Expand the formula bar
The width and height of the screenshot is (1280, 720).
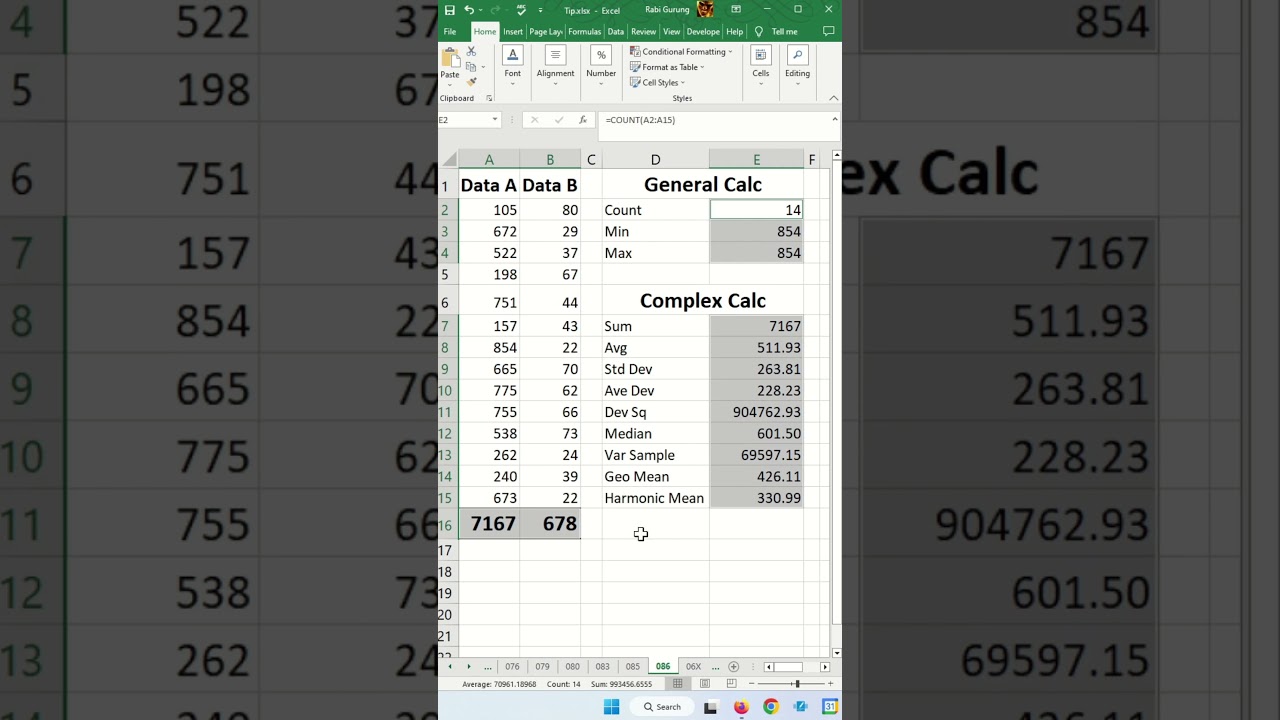point(835,120)
